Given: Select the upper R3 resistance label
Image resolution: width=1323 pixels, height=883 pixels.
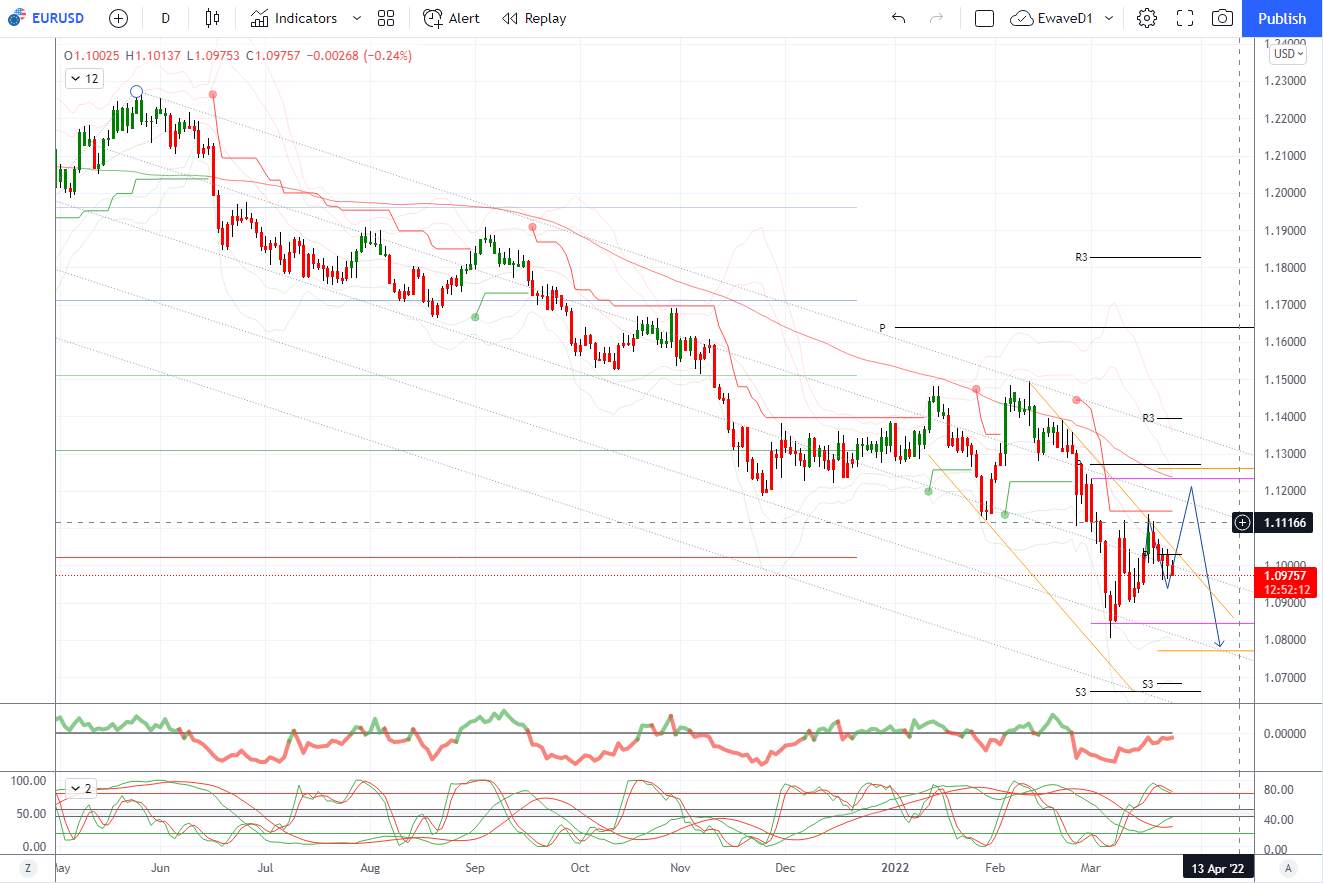Looking at the screenshot, I should point(1082,257).
